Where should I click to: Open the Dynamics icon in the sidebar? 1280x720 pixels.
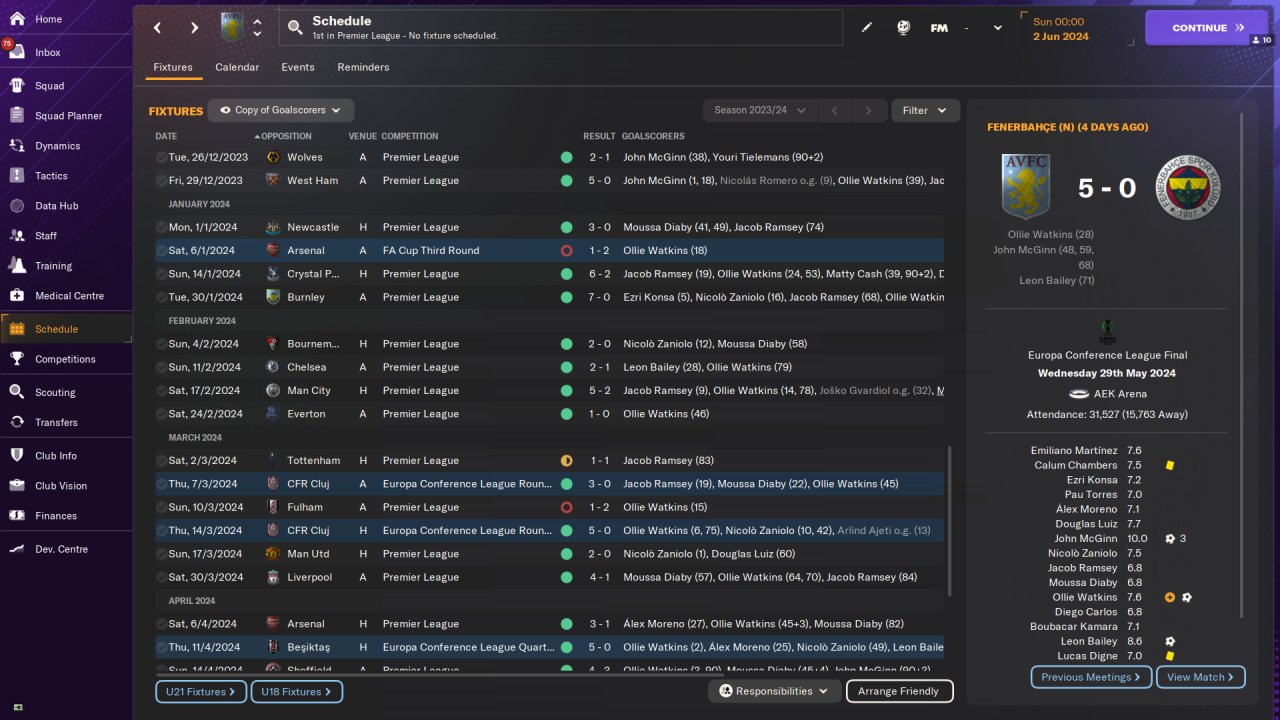pos(17,146)
